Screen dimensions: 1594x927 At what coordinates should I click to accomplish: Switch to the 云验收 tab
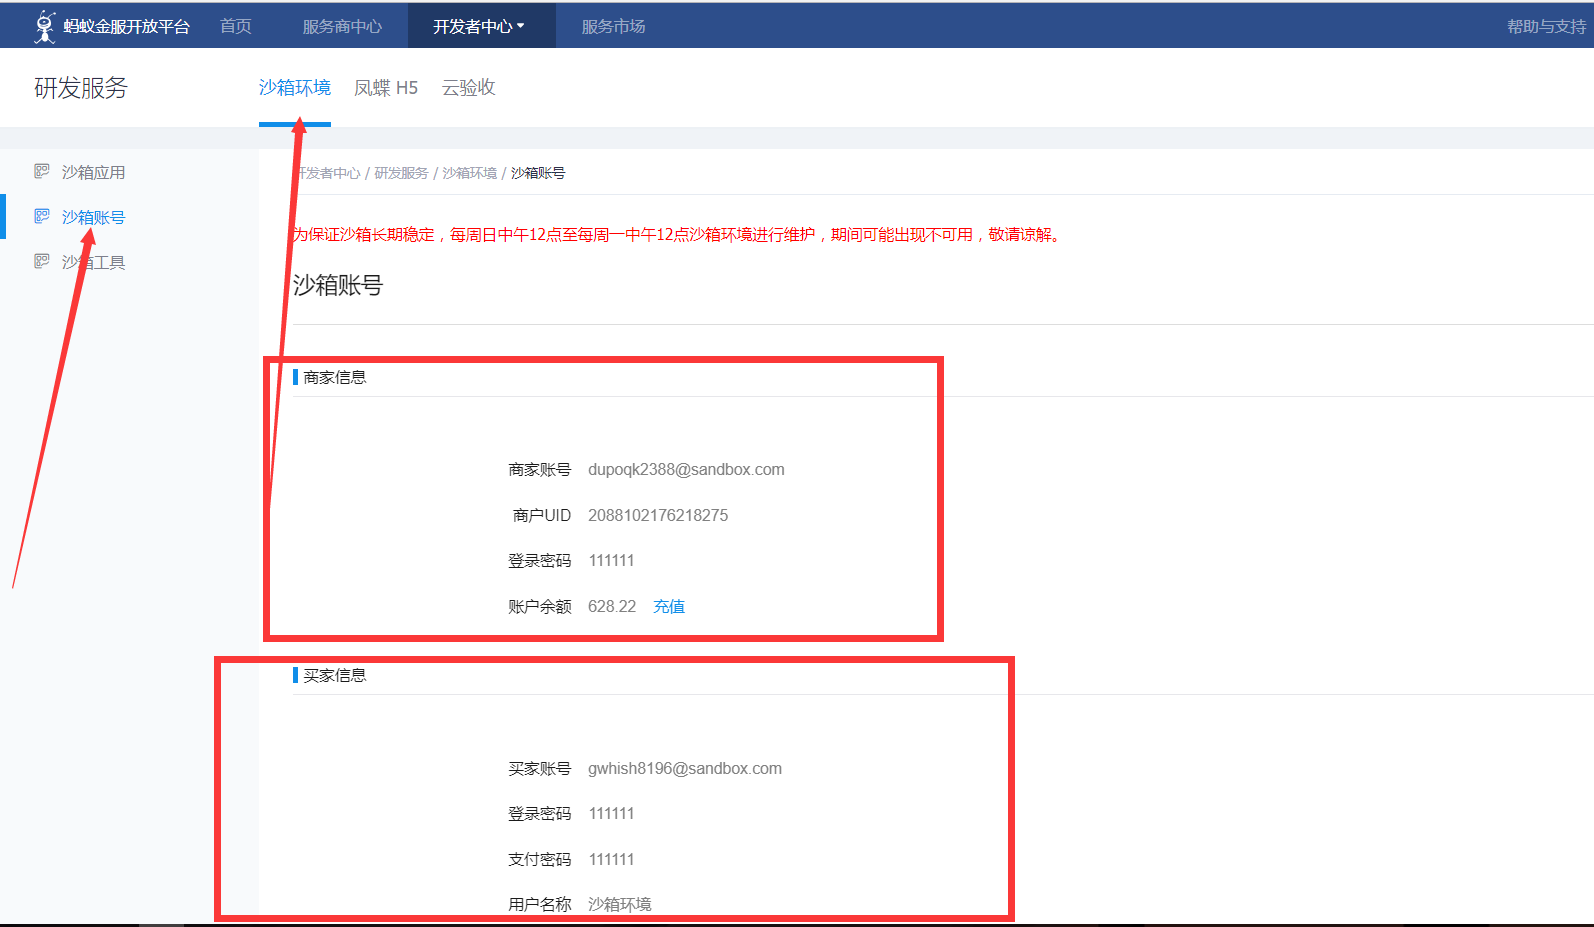[469, 88]
